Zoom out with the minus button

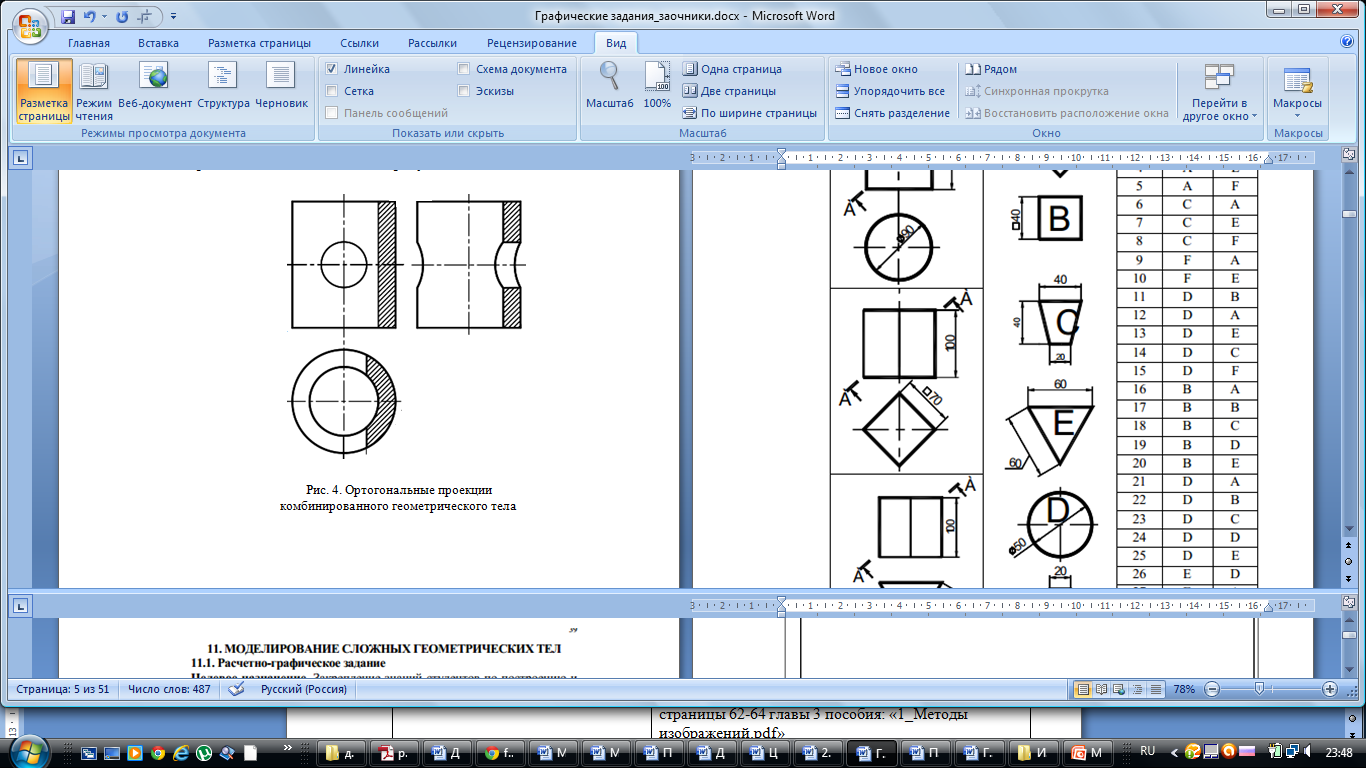point(1212,689)
